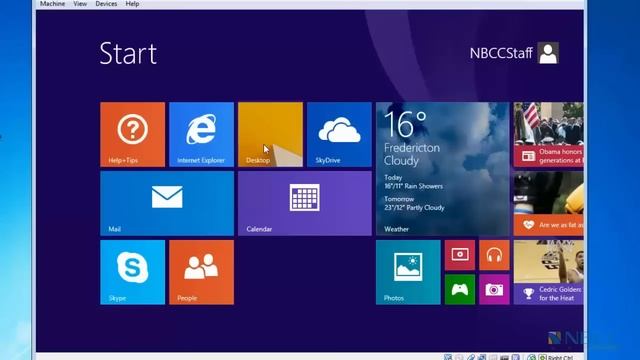The image size is (640, 360).
Task: Click the NBCCStaff user name
Action: coord(501,53)
